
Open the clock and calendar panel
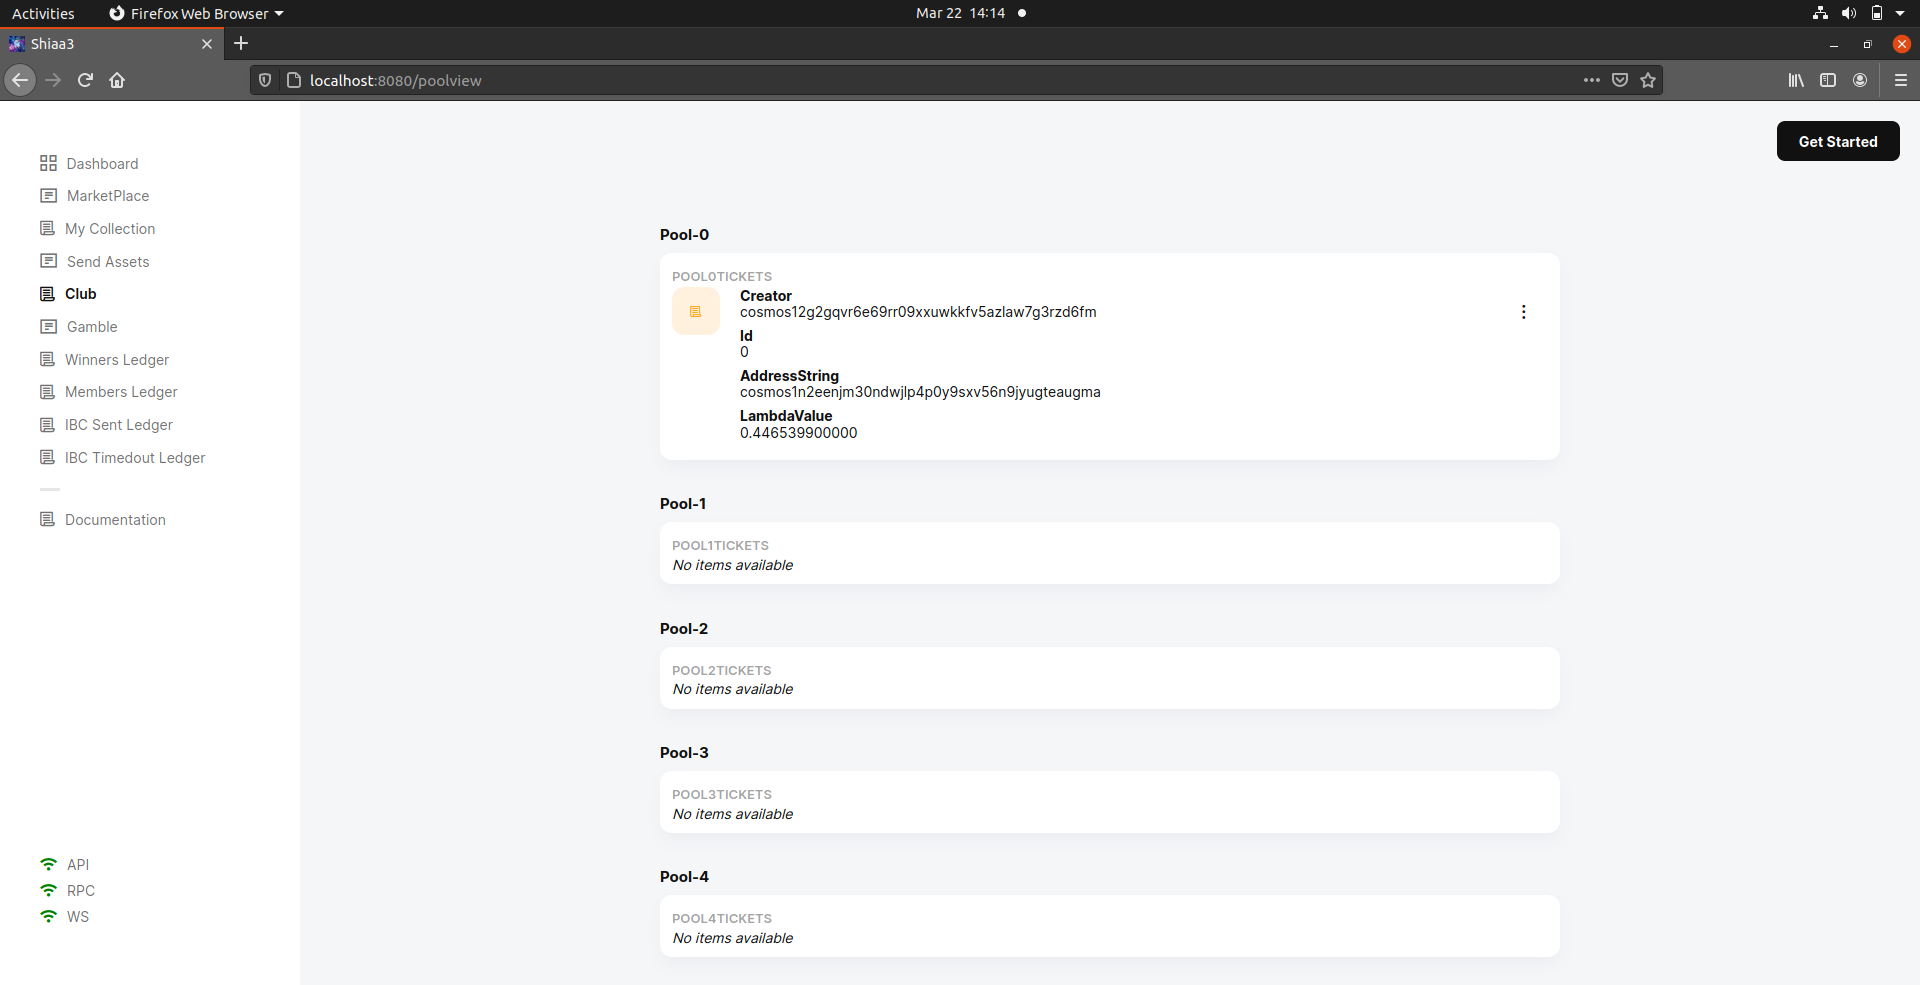click(961, 13)
